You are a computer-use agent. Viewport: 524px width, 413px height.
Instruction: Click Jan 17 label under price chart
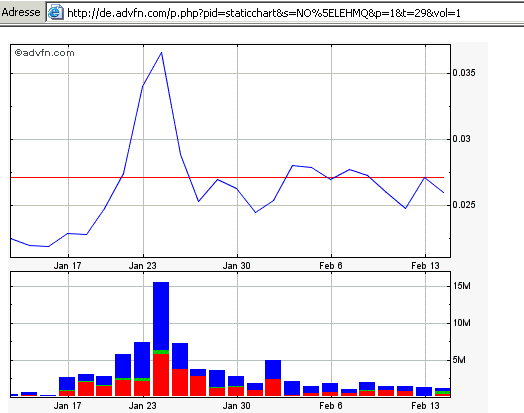coord(68,266)
